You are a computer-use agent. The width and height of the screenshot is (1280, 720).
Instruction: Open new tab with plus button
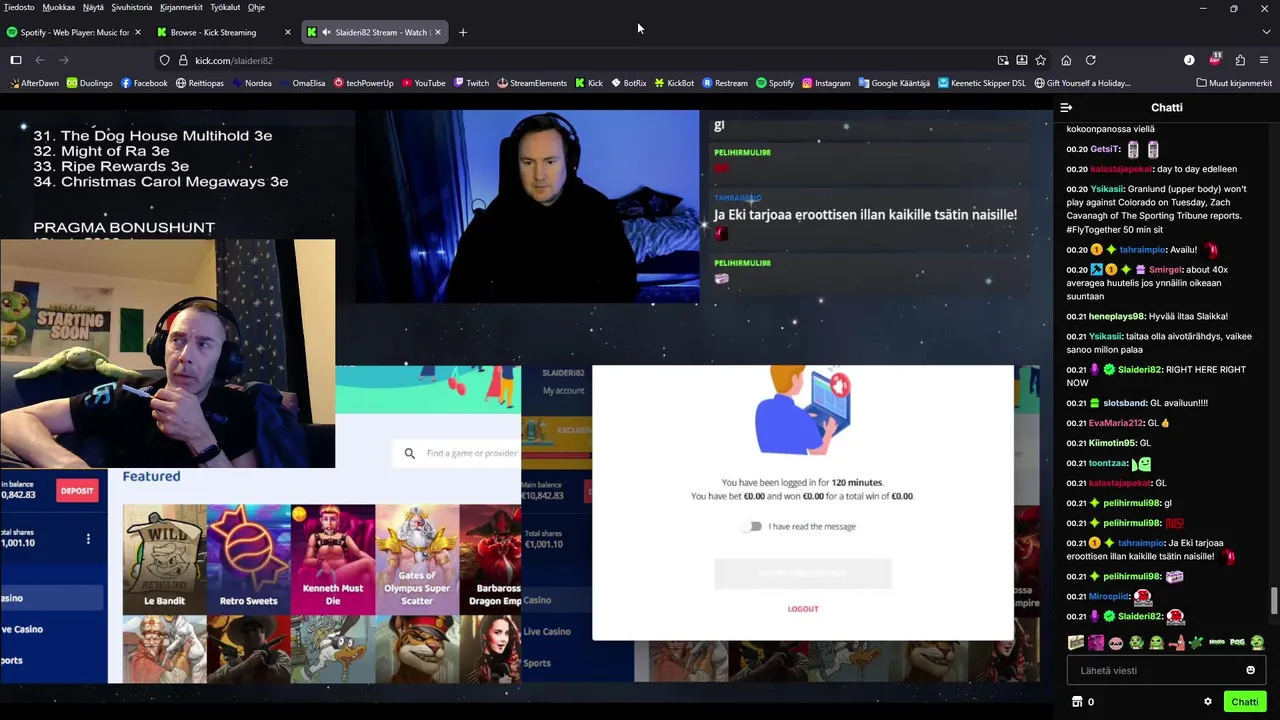tap(463, 32)
